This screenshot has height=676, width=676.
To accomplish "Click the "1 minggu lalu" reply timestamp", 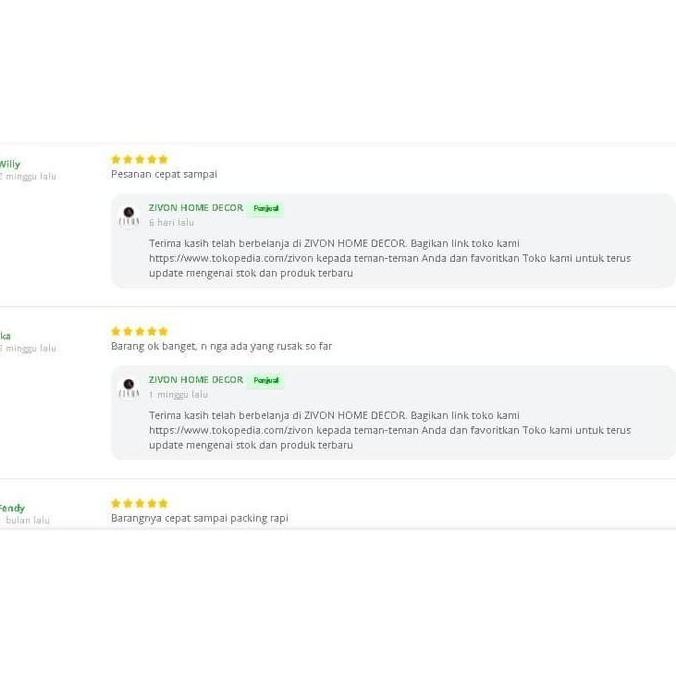I will pos(178,395).
